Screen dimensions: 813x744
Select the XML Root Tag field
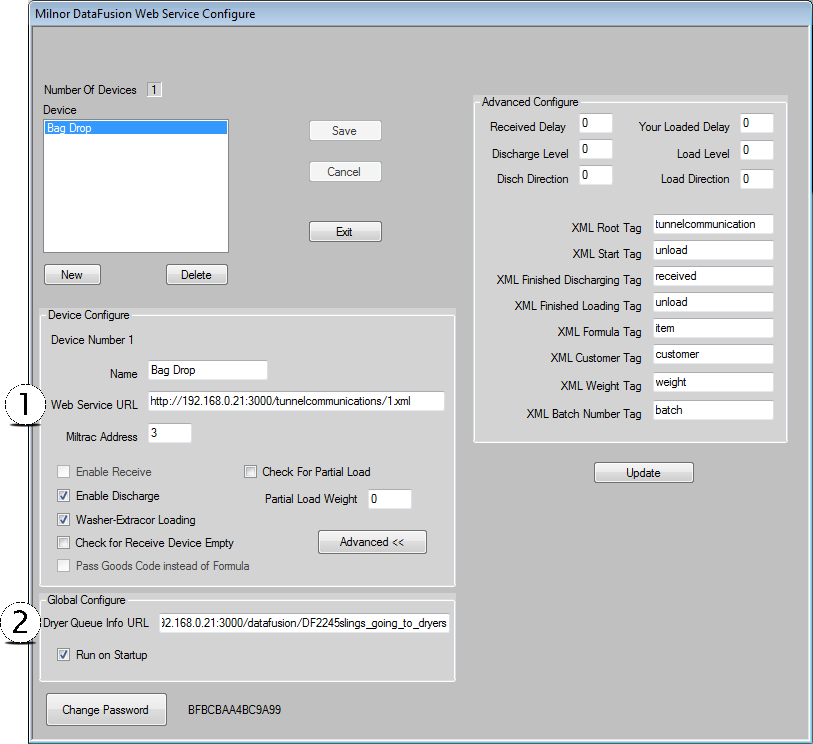pyautogui.click(x=712, y=224)
